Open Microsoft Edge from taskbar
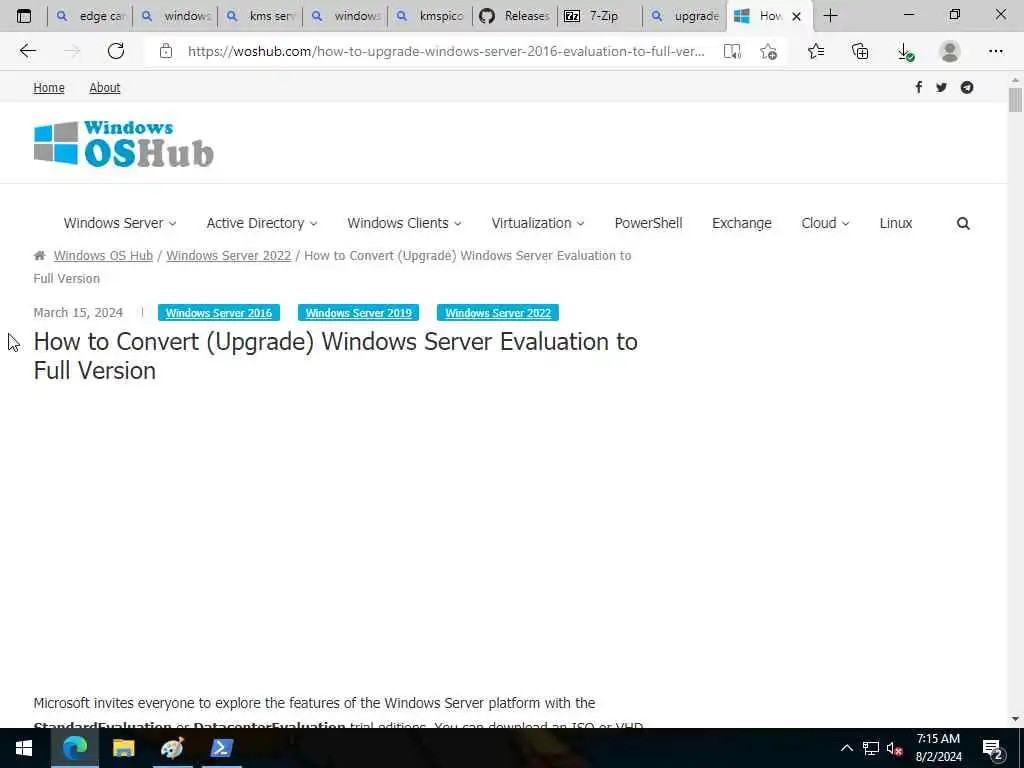Image resolution: width=1024 pixels, height=768 pixels. click(74, 748)
